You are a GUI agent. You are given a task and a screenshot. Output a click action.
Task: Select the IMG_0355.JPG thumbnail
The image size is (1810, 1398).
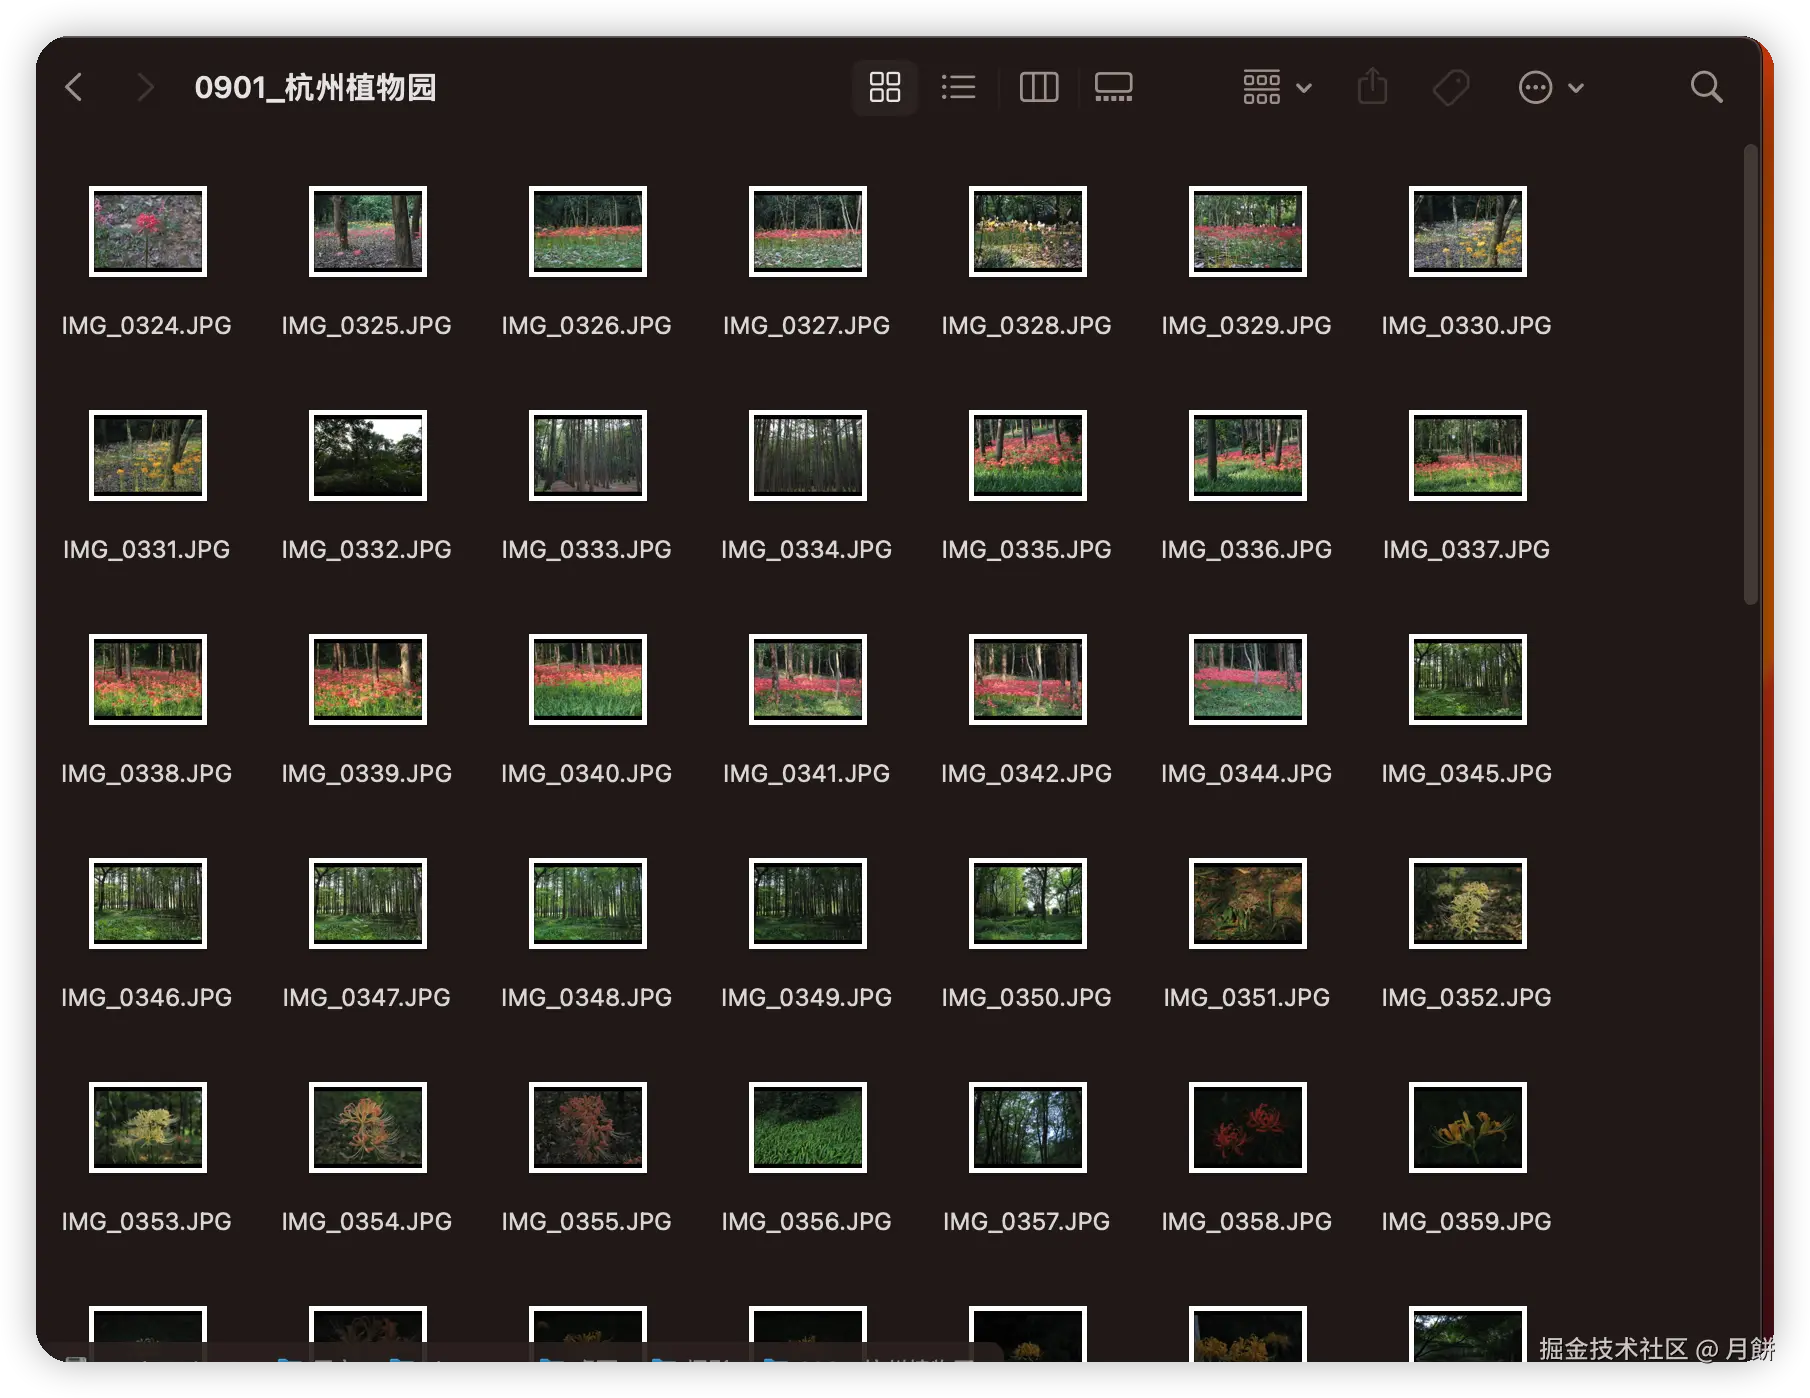(588, 1127)
